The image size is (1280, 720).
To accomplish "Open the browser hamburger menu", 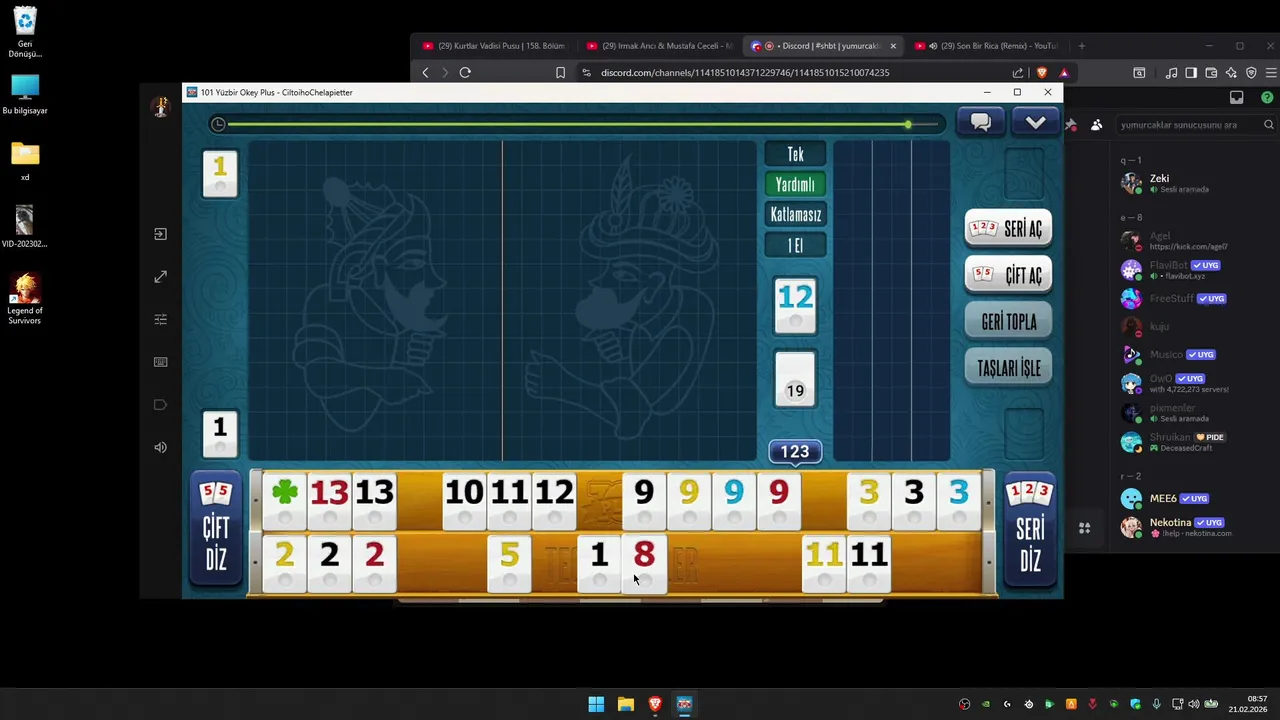I will [1271, 72].
